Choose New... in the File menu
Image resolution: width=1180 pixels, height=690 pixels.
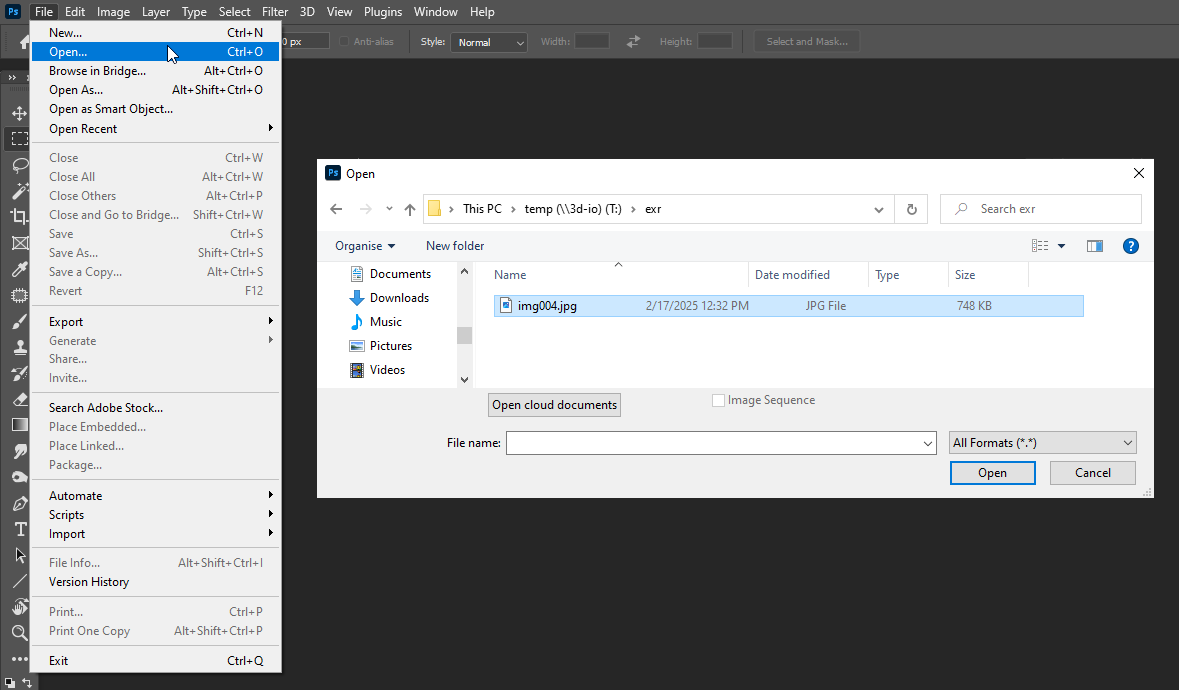click(156, 32)
